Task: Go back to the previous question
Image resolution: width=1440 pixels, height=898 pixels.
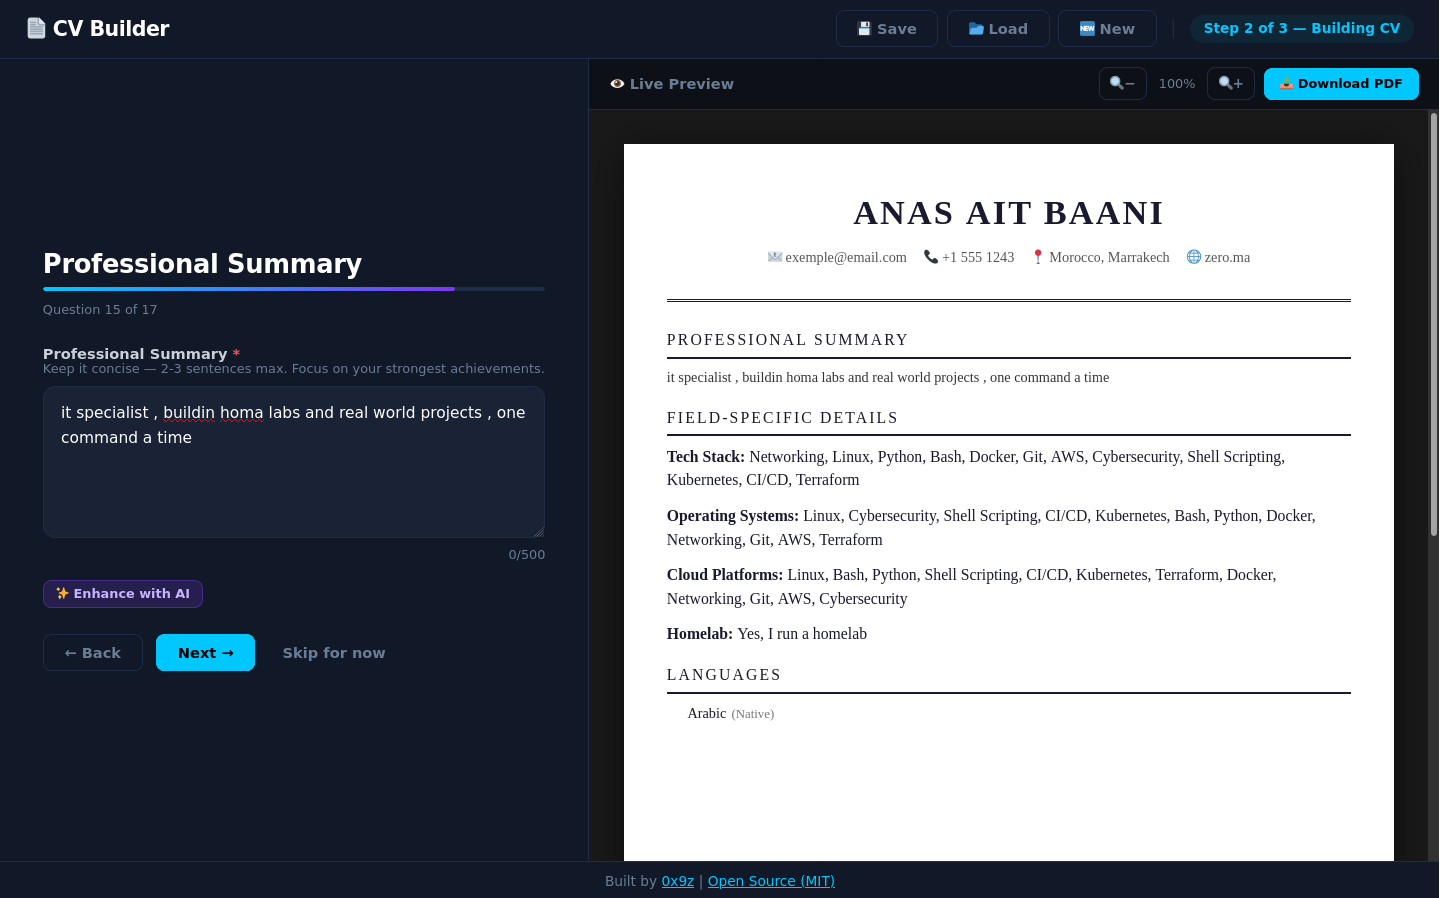Action: [x=93, y=653]
